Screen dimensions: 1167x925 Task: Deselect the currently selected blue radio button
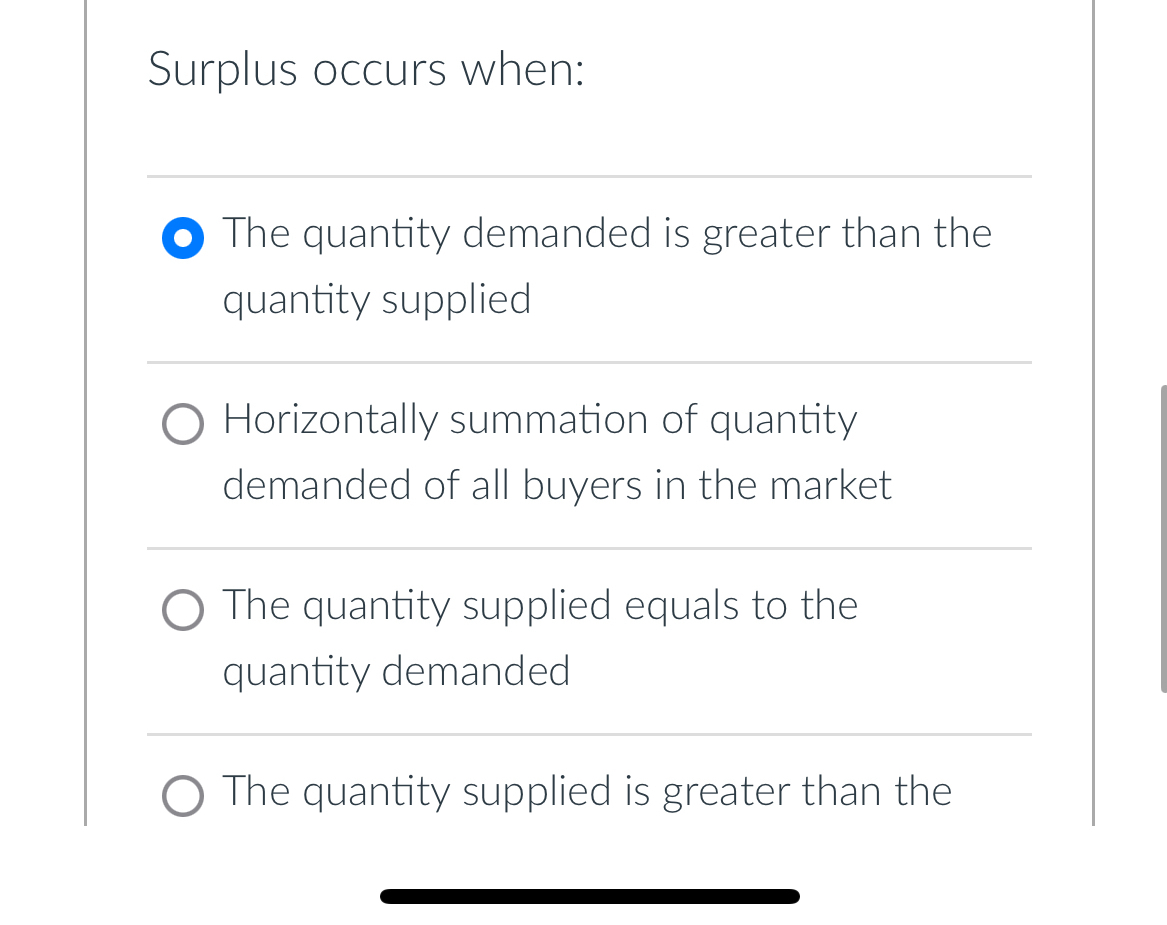tap(182, 238)
